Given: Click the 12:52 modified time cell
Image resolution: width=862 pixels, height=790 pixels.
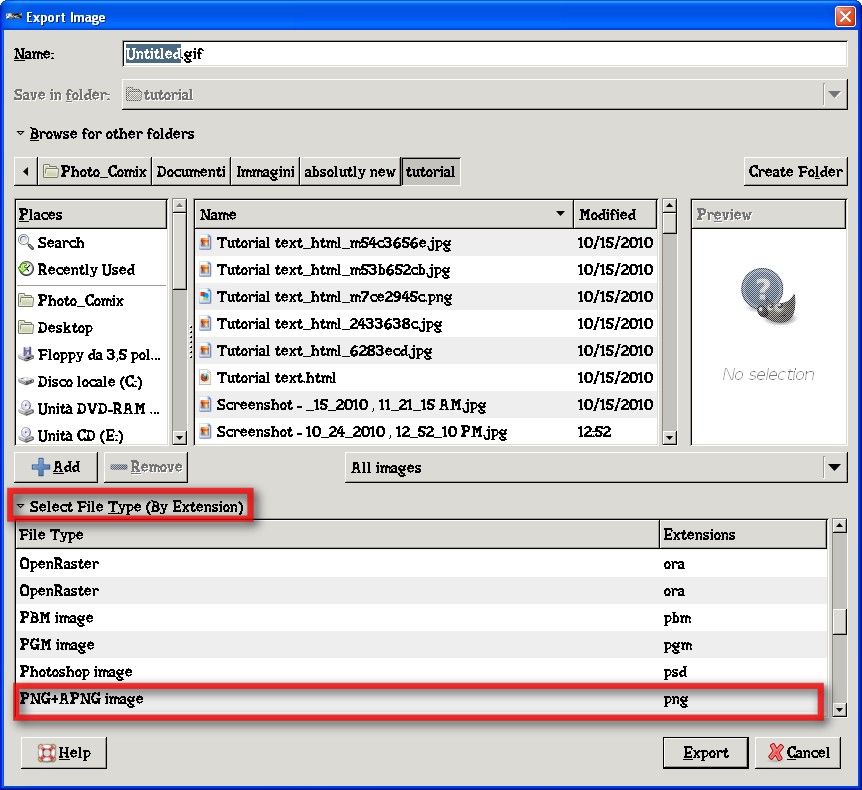Looking at the screenshot, I should coord(594,432).
